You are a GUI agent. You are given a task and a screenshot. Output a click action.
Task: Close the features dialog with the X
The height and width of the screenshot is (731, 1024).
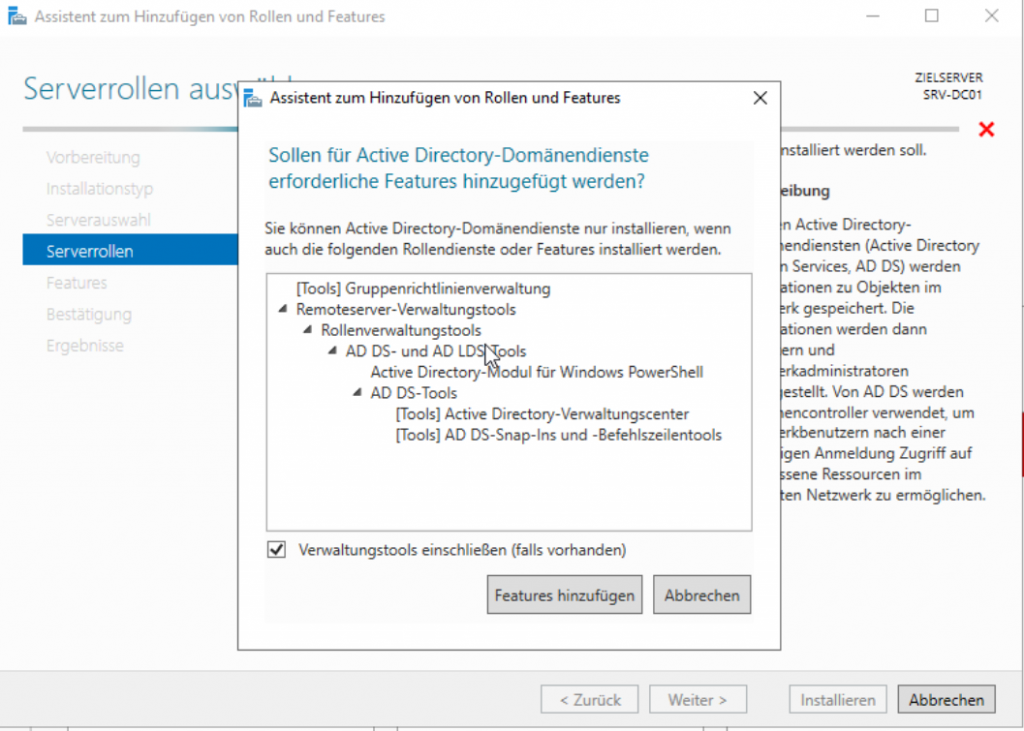759,98
